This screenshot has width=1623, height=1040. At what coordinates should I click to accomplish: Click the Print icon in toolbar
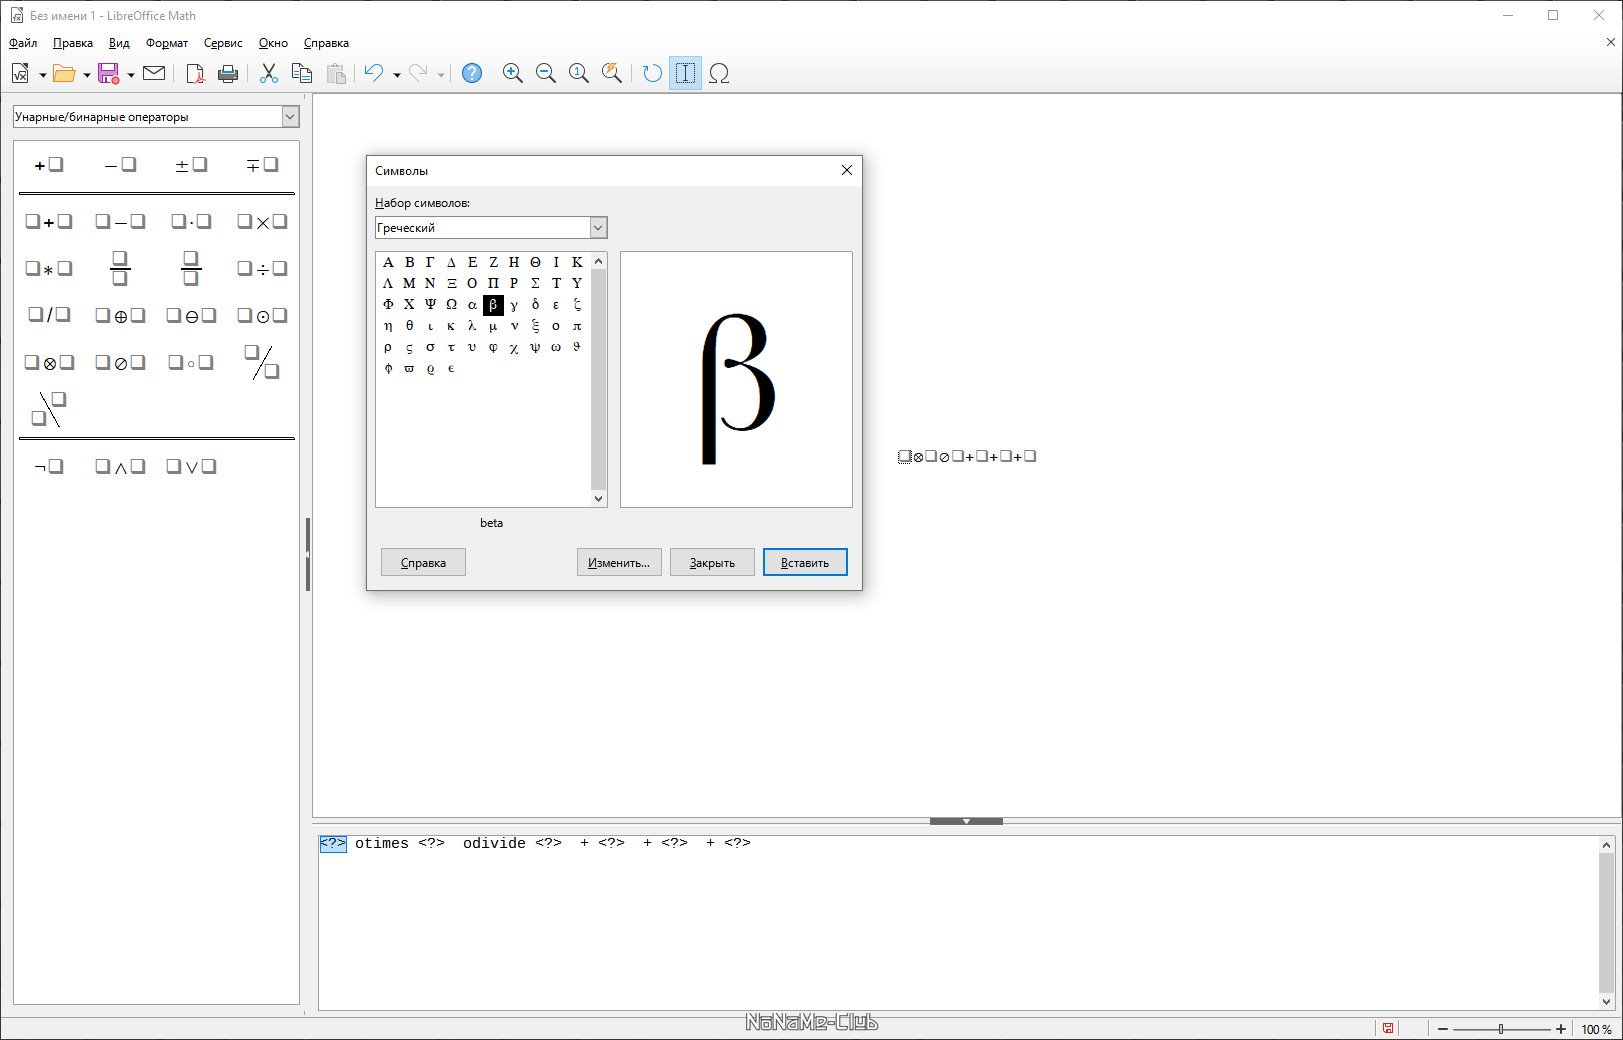click(228, 73)
